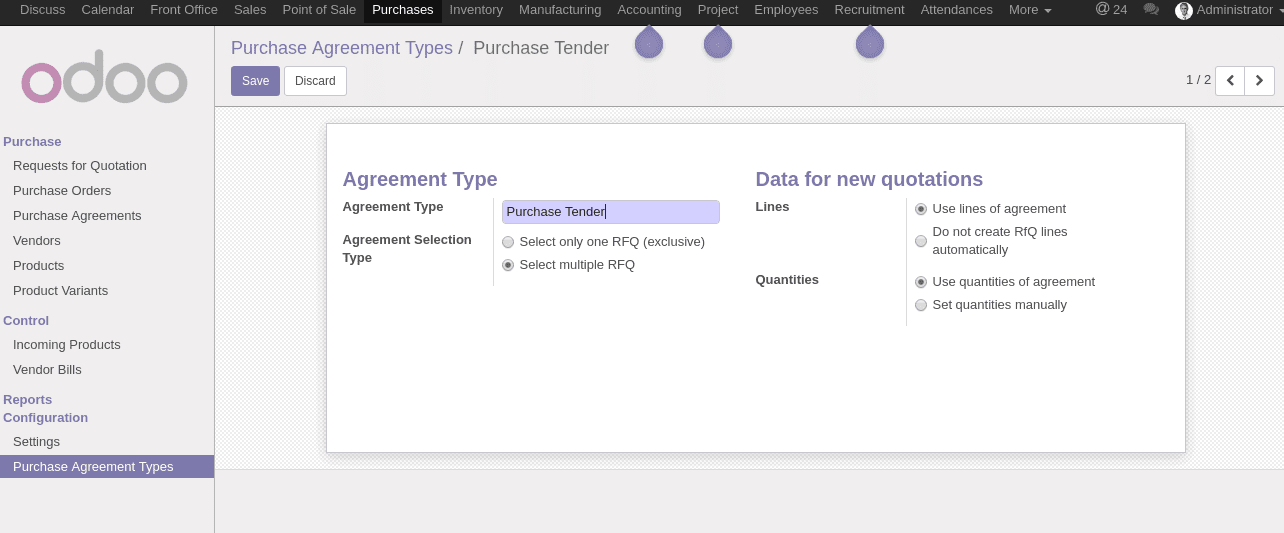This screenshot has height=533, width=1284.
Task: Open Reports section in sidebar
Action: [x=27, y=400]
